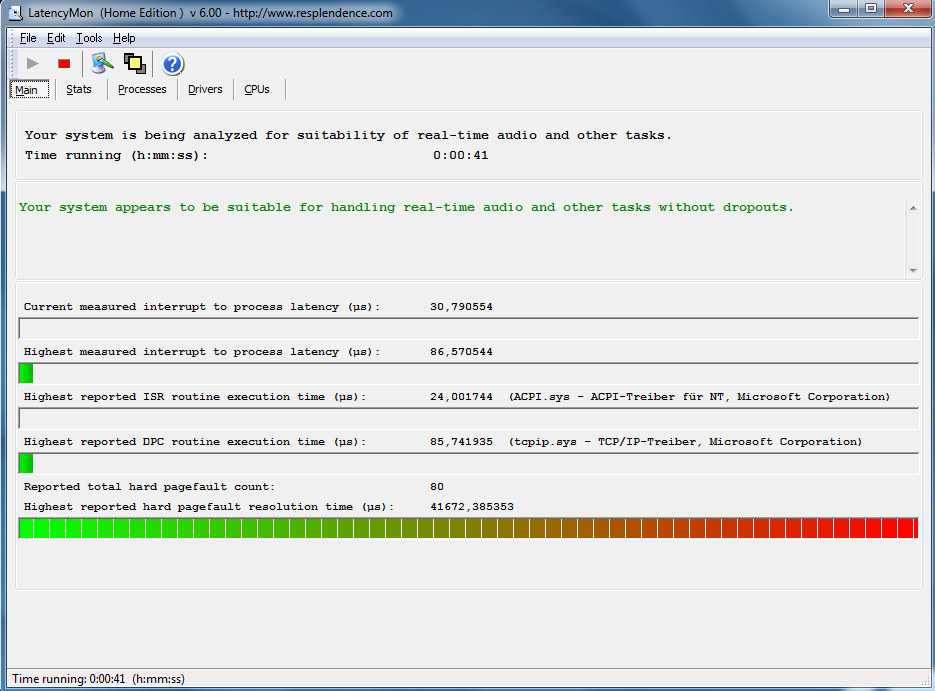This screenshot has width=935, height=691.
Task: Click the DPC routine execution time bar
Action: click(469, 463)
